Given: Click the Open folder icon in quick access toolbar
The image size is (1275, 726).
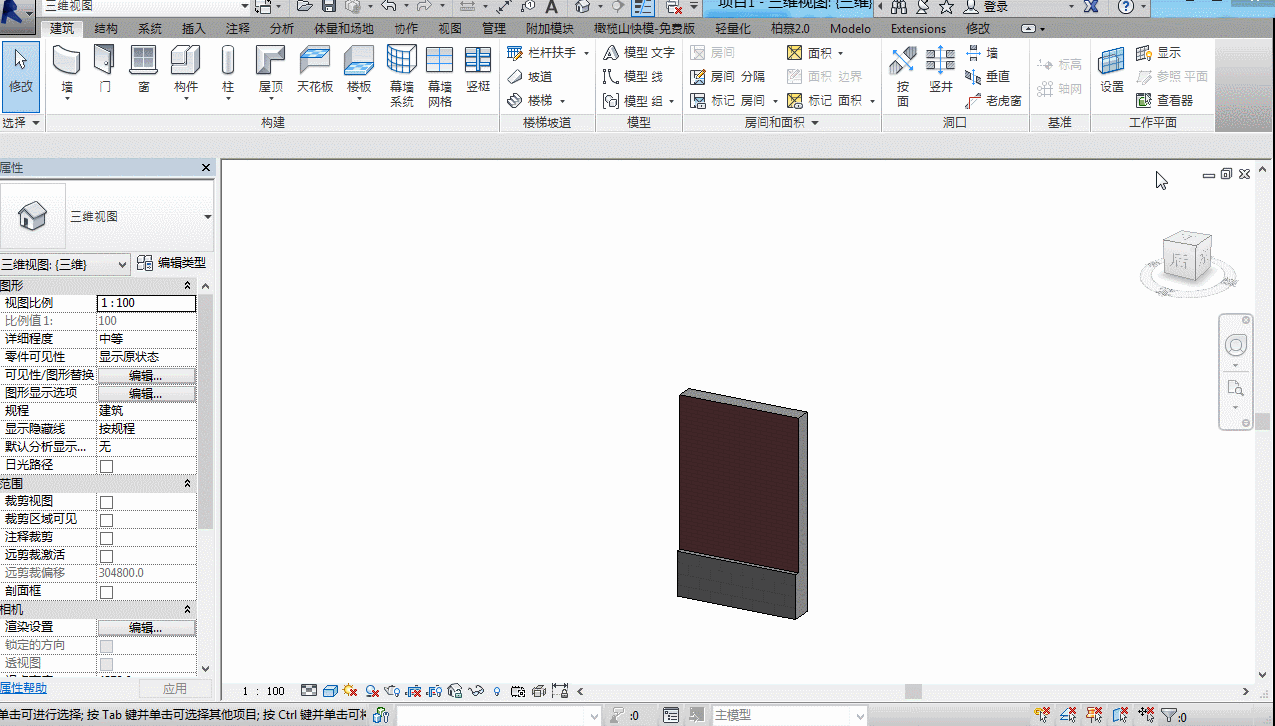Looking at the screenshot, I should click(306, 6).
